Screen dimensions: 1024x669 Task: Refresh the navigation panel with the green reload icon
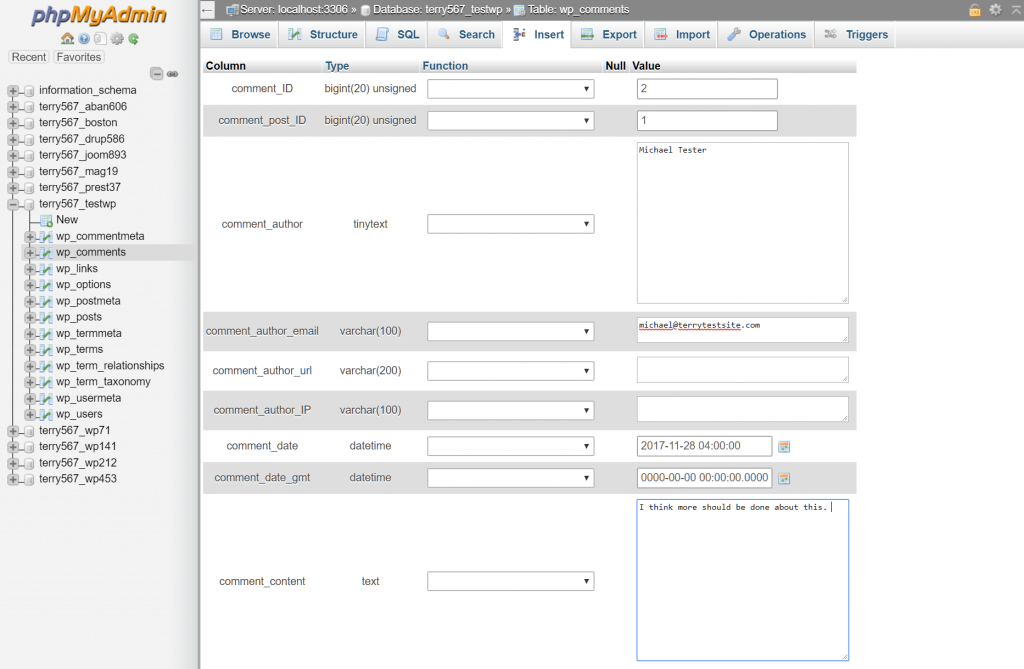point(133,38)
